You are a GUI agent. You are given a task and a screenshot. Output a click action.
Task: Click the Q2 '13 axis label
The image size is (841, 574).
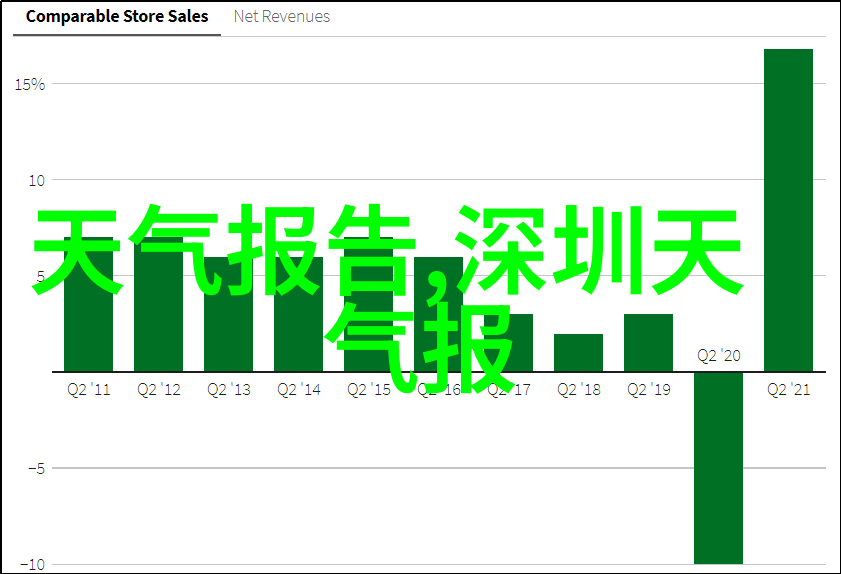pyautogui.click(x=229, y=389)
